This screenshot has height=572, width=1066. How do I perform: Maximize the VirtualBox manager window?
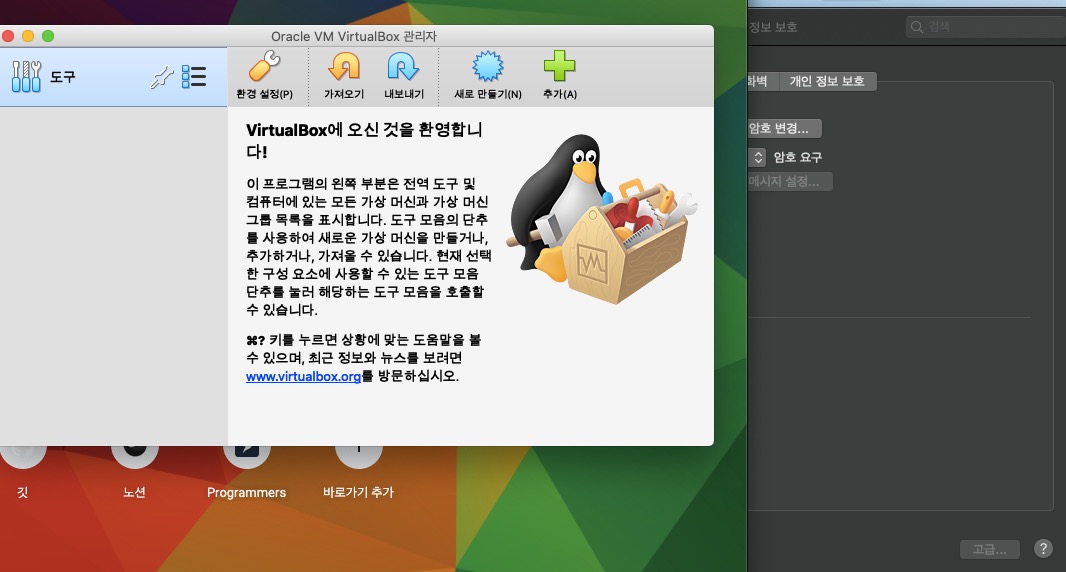point(48,36)
